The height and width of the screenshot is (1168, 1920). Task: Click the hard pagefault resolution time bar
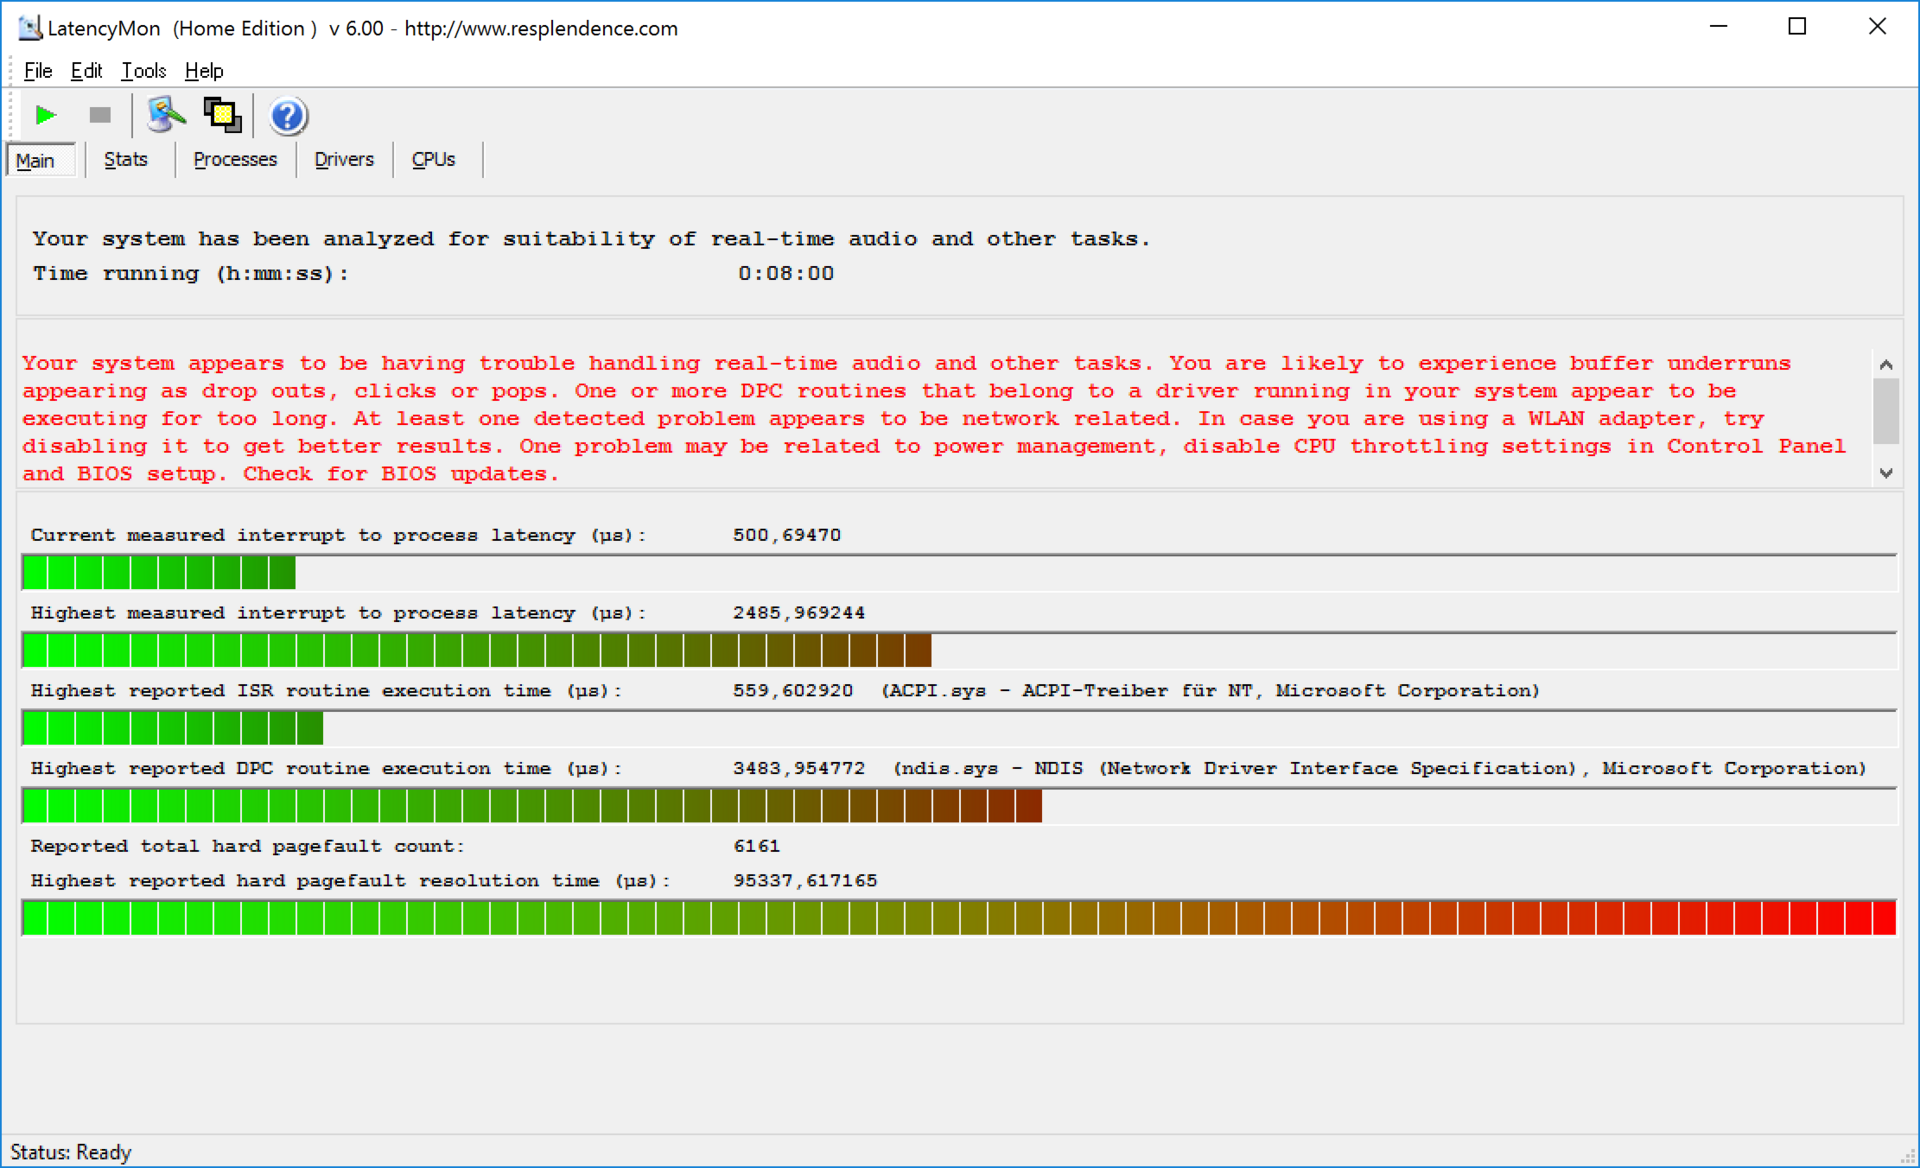959,918
